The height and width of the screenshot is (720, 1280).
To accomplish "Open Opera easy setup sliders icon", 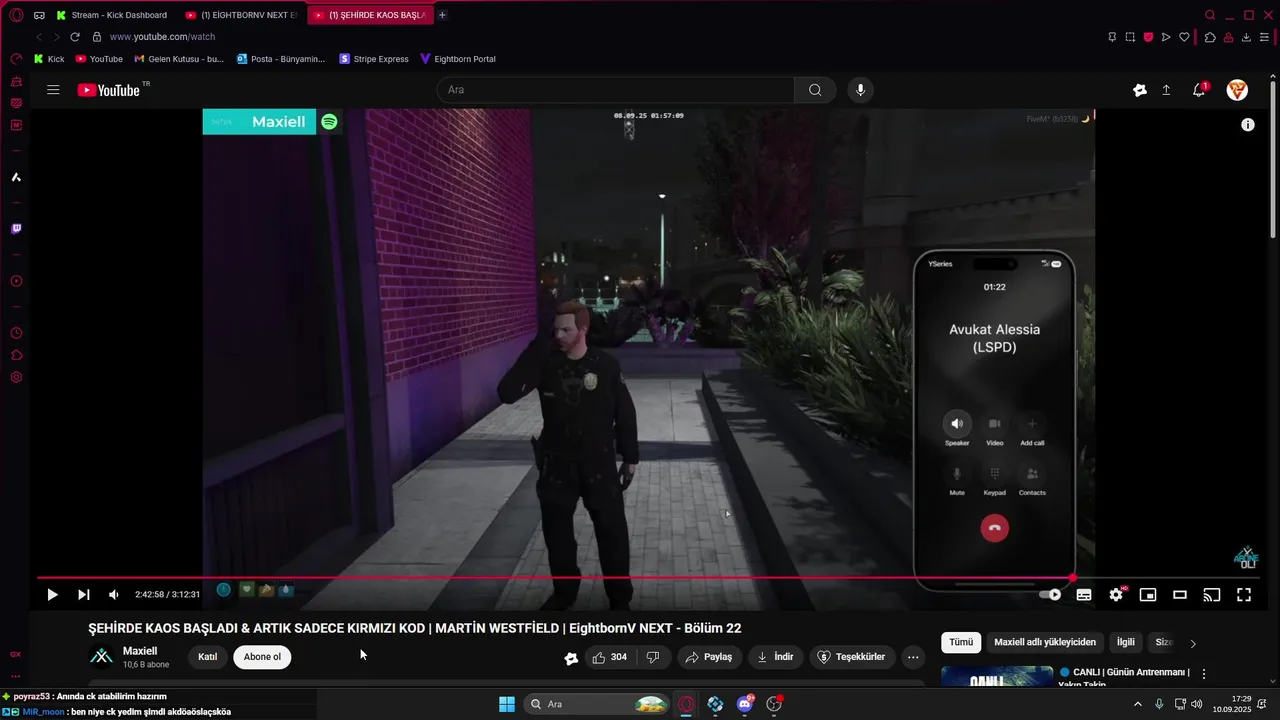I will [1265, 37].
